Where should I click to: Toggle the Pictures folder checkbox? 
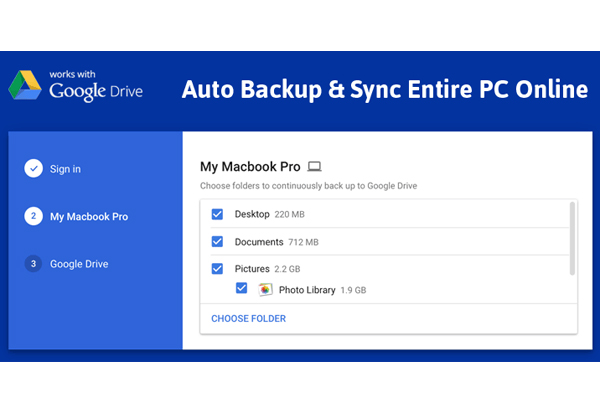[x=217, y=269]
